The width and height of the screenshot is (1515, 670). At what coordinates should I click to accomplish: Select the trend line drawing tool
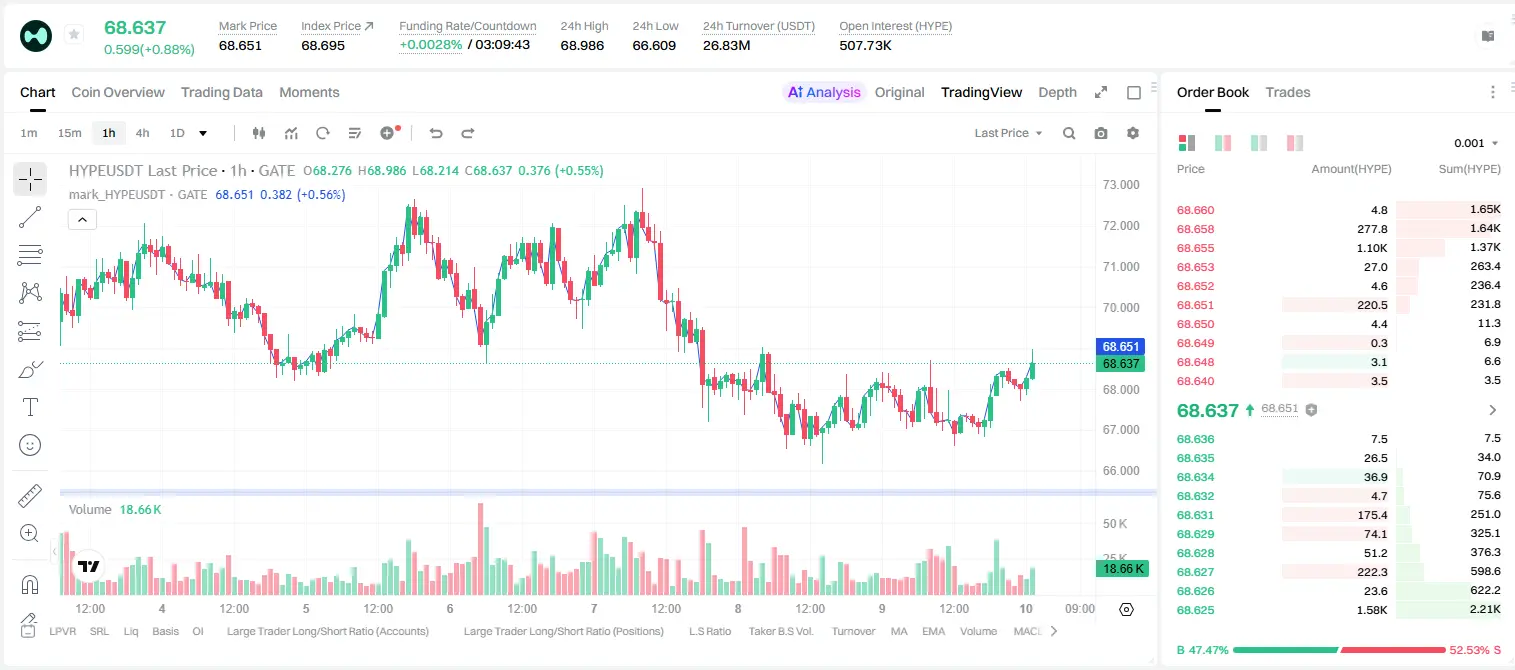(x=30, y=218)
